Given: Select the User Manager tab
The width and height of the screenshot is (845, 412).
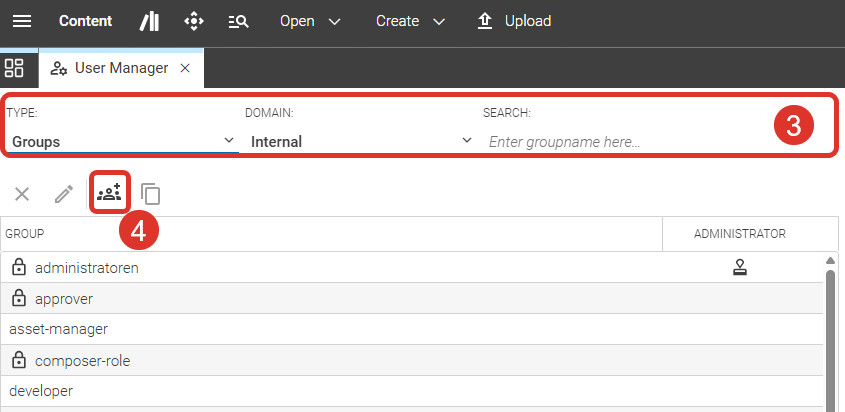Looking at the screenshot, I should point(111,69).
